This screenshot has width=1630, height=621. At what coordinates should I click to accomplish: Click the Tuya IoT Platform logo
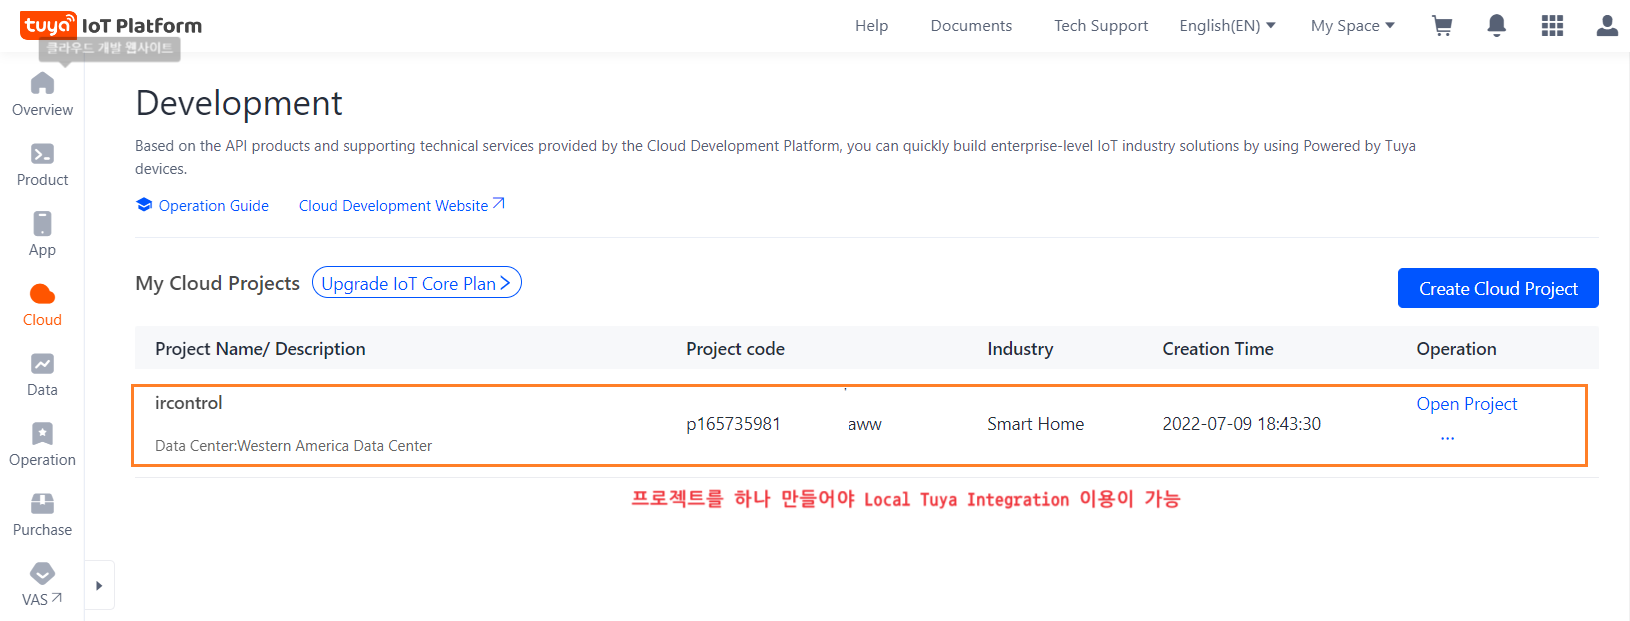[x=111, y=25]
